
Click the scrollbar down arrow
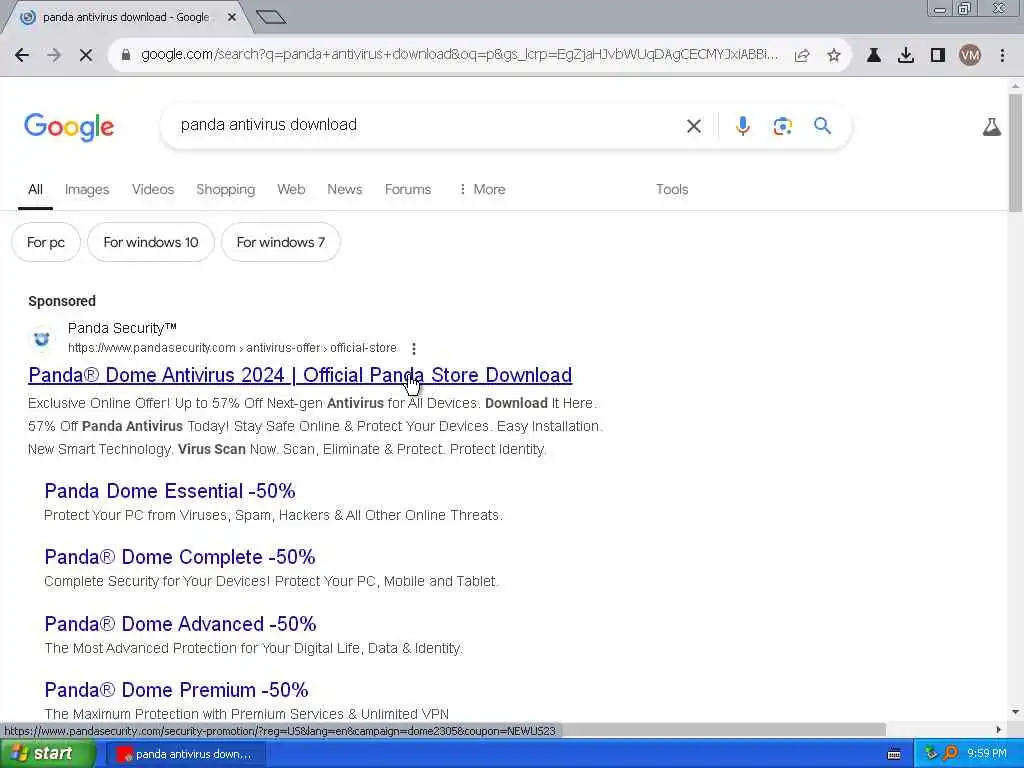[x=1015, y=712]
